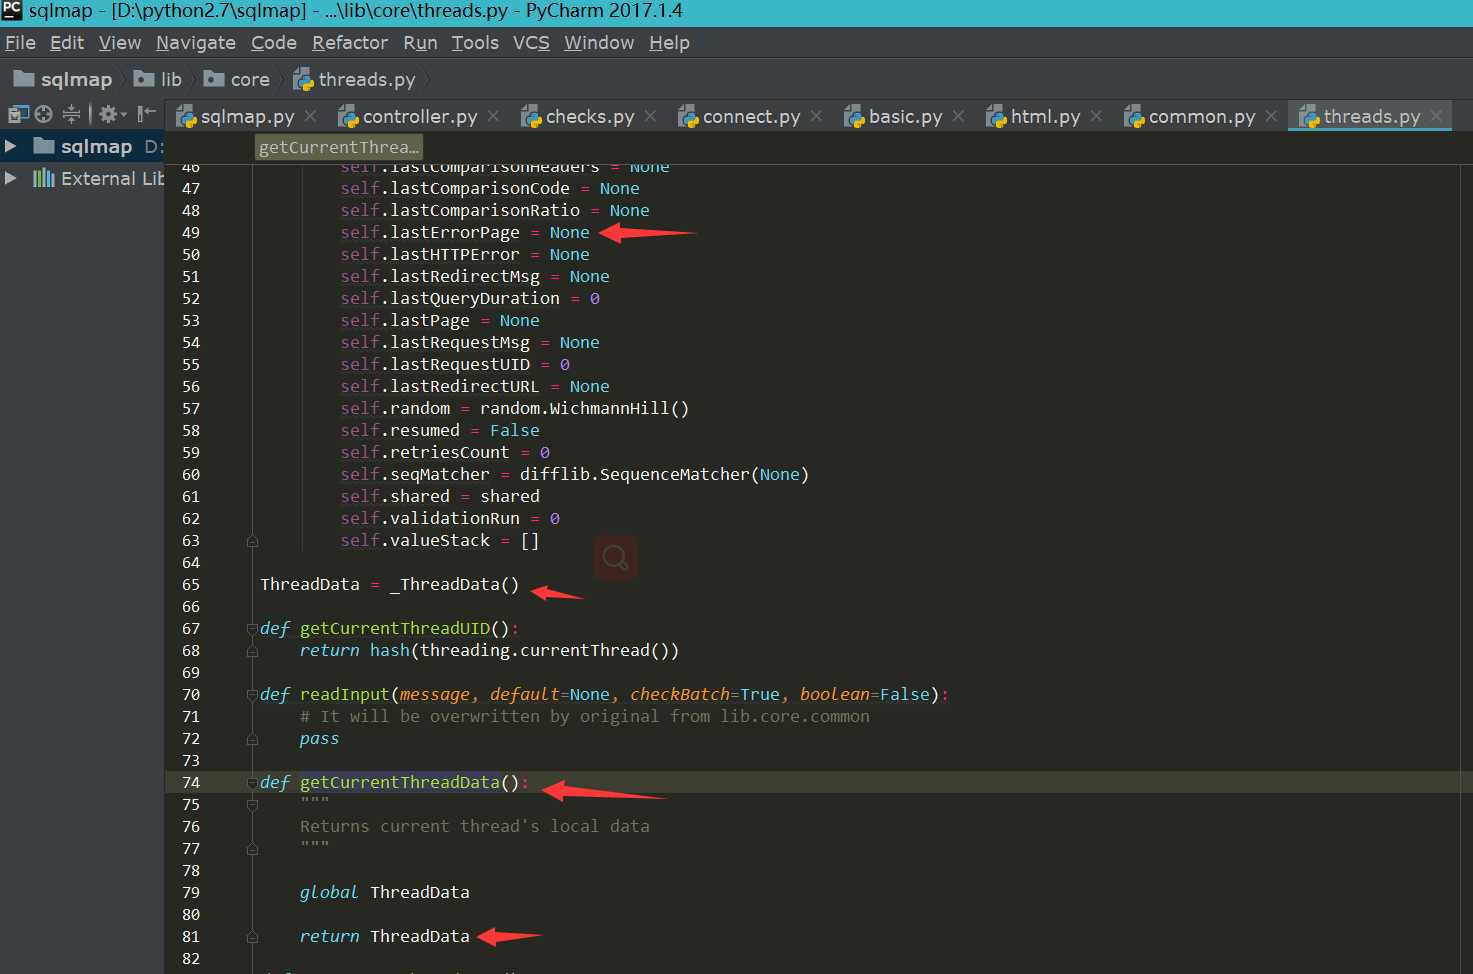Click lib breadcrumb in navigation bar
Image resolution: width=1473 pixels, height=974 pixels.
[159, 79]
